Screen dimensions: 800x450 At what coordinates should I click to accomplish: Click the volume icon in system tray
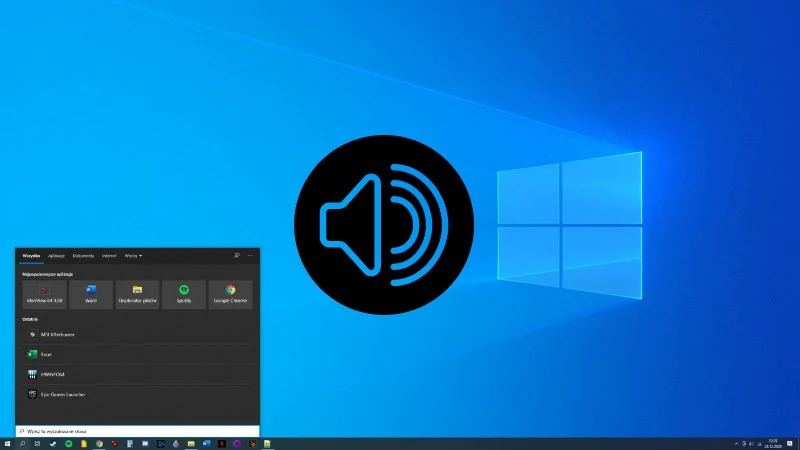coord(751,444)
